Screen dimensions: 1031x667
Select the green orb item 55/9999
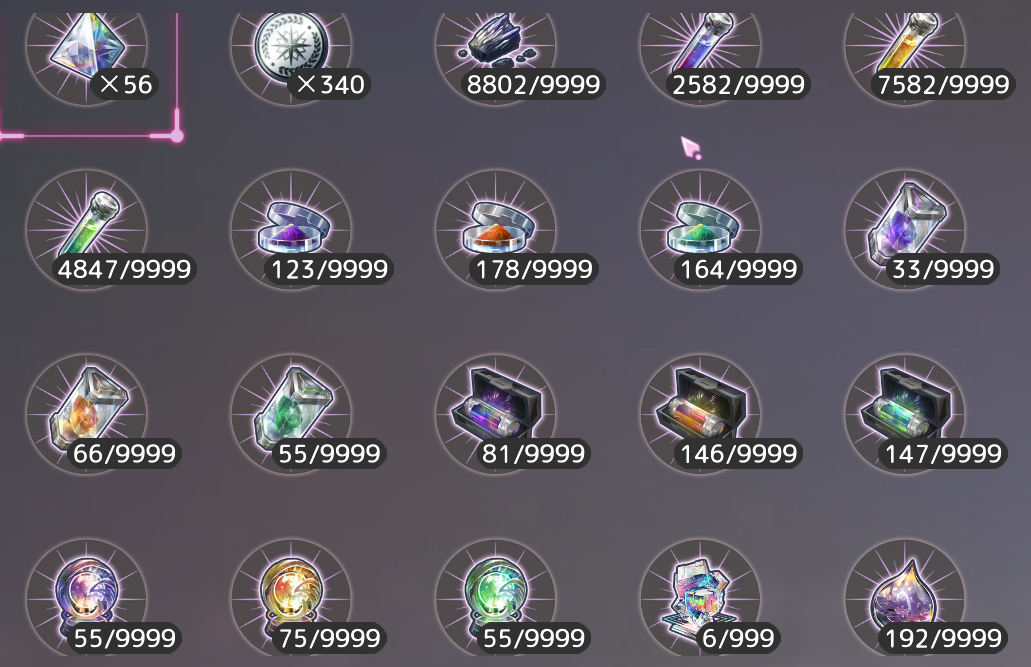(496, 597)
